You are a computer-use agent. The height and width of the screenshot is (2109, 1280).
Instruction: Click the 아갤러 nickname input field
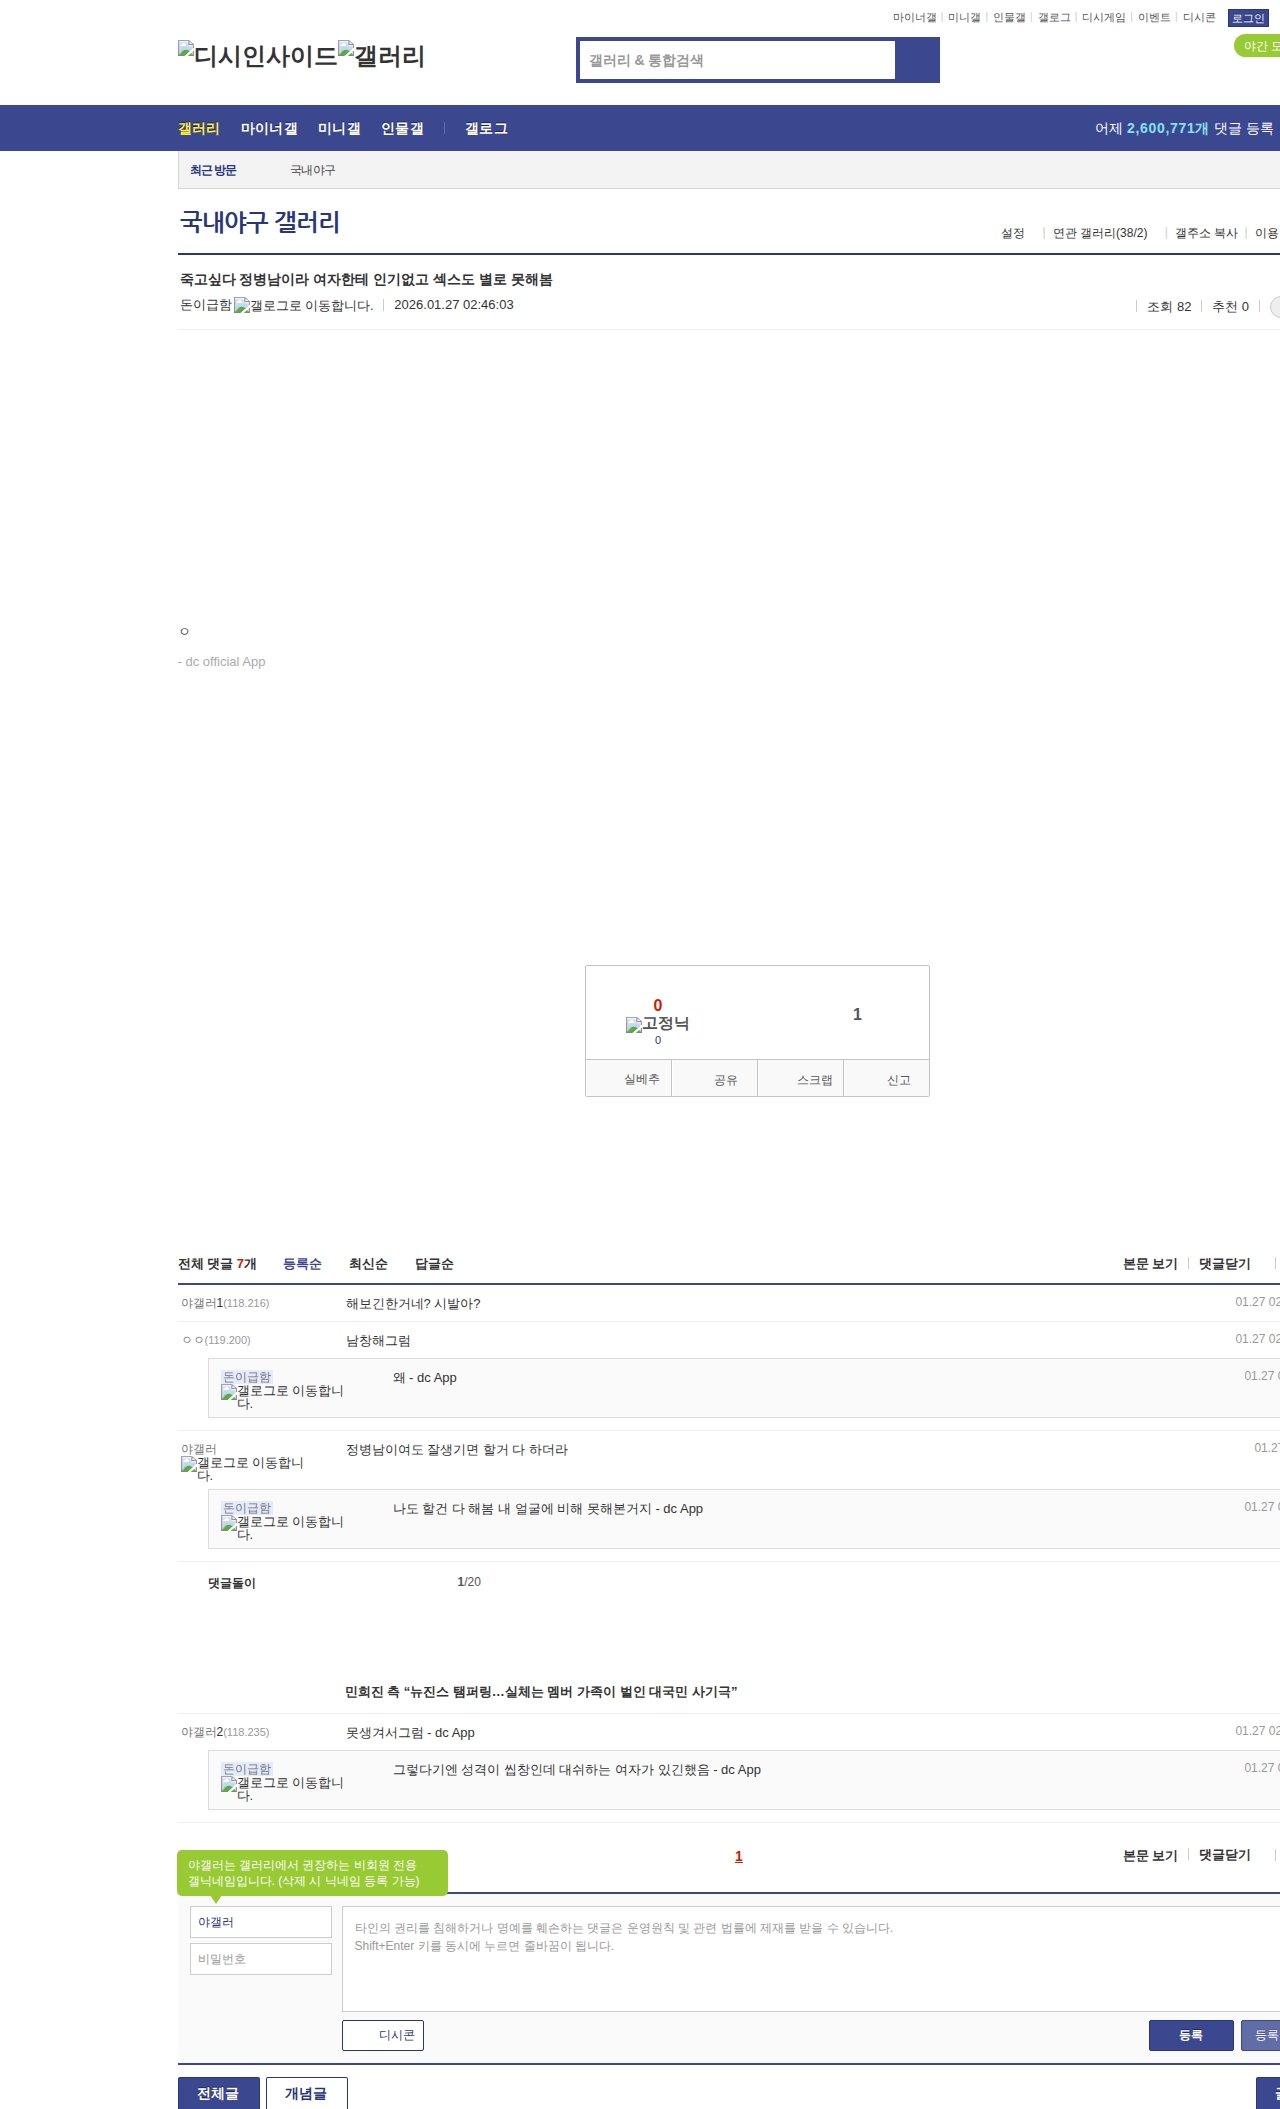[x=261, y=1922]
